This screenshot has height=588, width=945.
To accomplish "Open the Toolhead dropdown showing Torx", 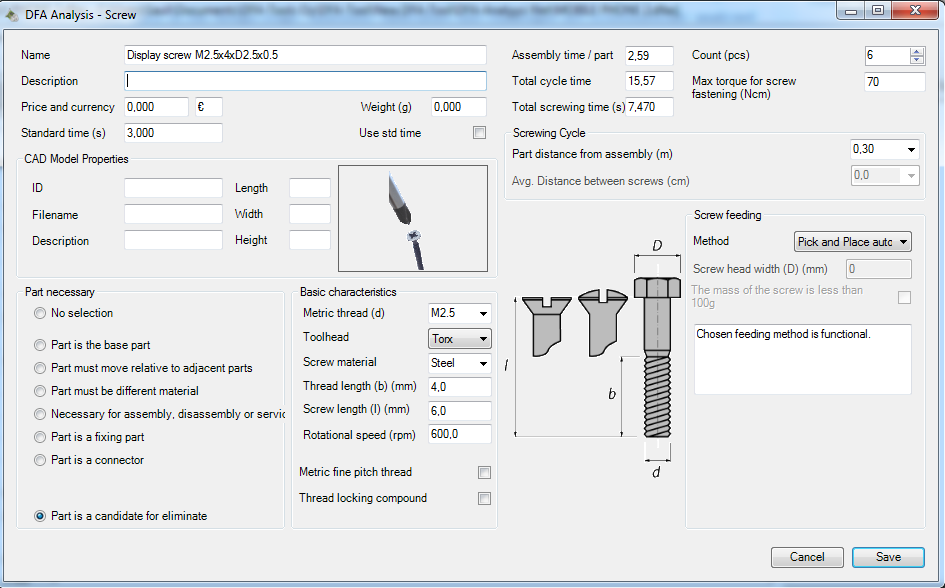I will 460,339.
